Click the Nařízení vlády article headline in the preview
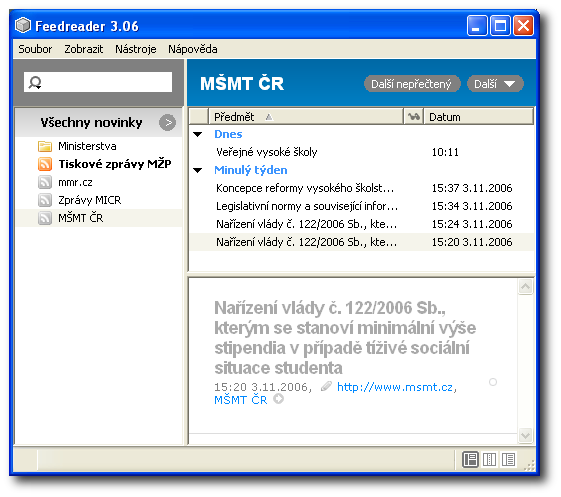Image resolution: width=561 pixels, height=497 pixels. coord(345,338)
